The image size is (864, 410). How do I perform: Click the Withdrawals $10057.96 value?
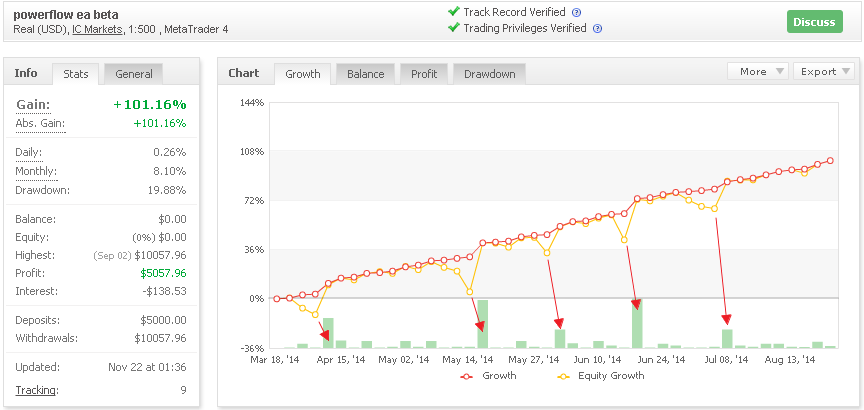click(160, 338)
